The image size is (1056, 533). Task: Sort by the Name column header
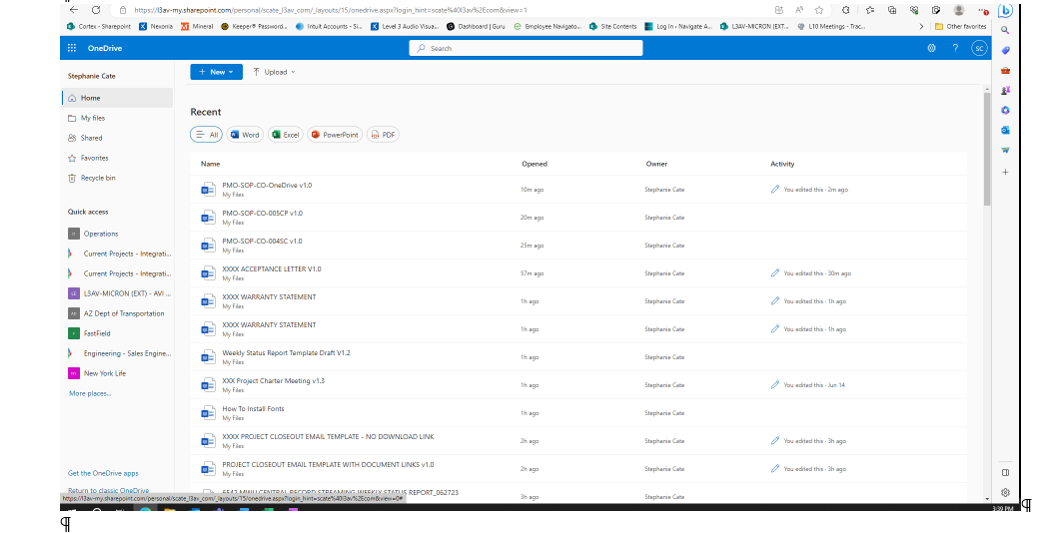[x=210, y=164]
